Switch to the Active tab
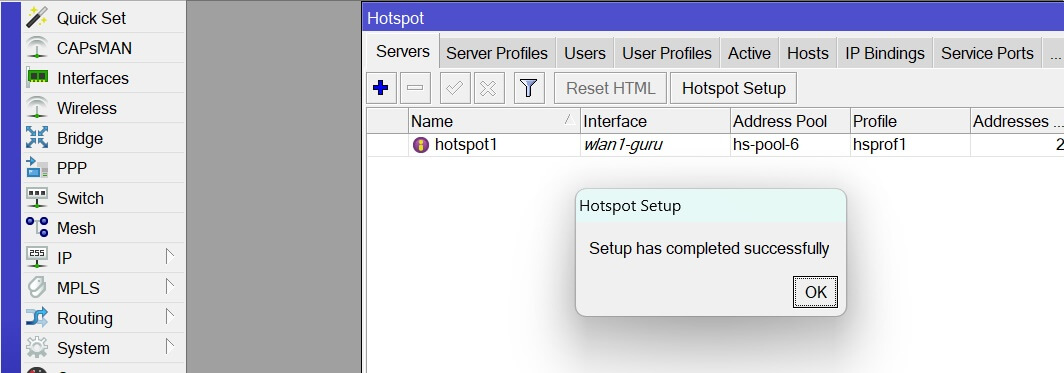The image size is (1064, 373). 749,53
